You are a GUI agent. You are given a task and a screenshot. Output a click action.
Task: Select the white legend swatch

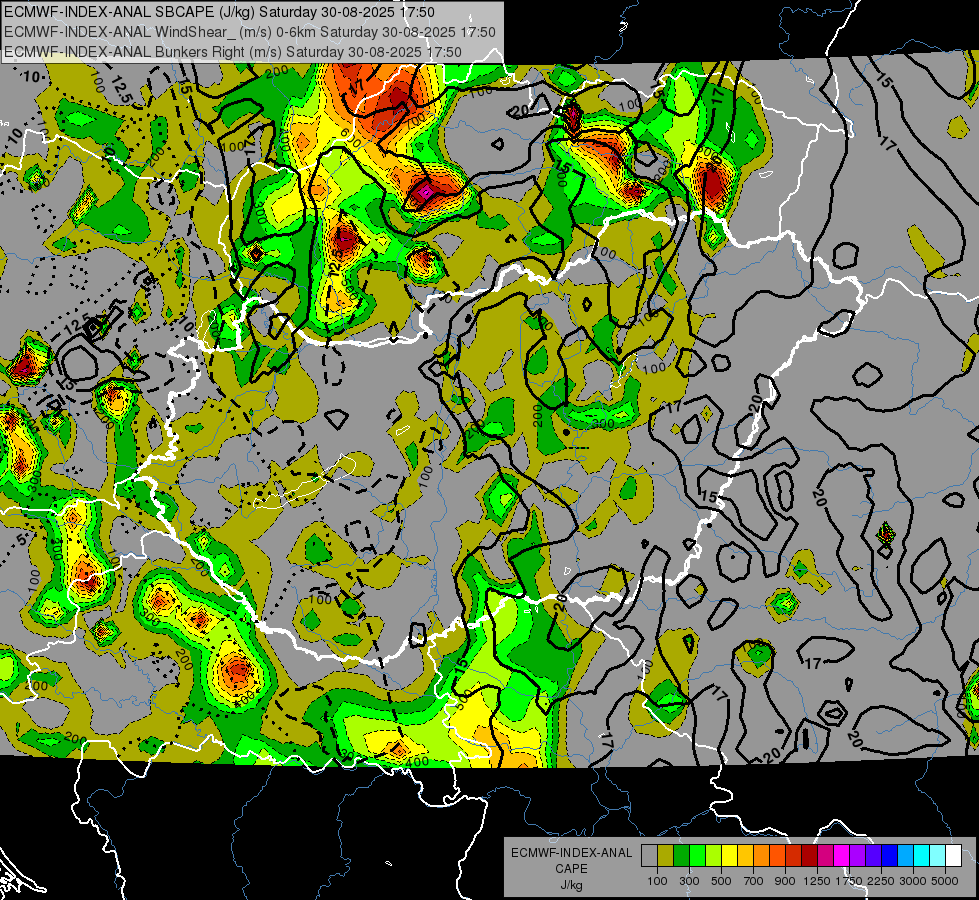click(x=953, y=855)
